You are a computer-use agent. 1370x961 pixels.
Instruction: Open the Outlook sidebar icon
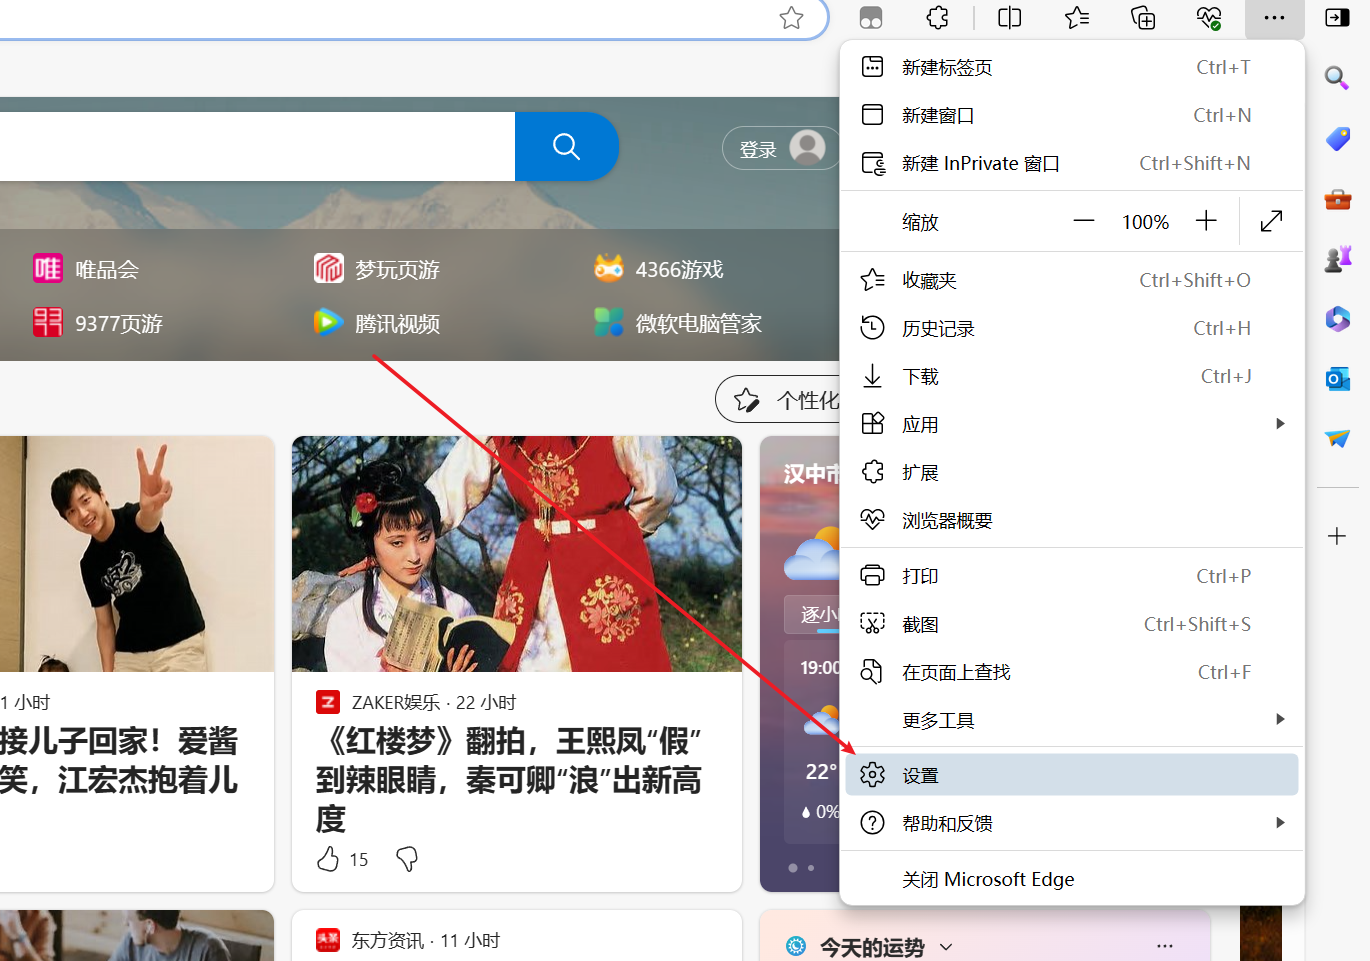point(1337,379)
